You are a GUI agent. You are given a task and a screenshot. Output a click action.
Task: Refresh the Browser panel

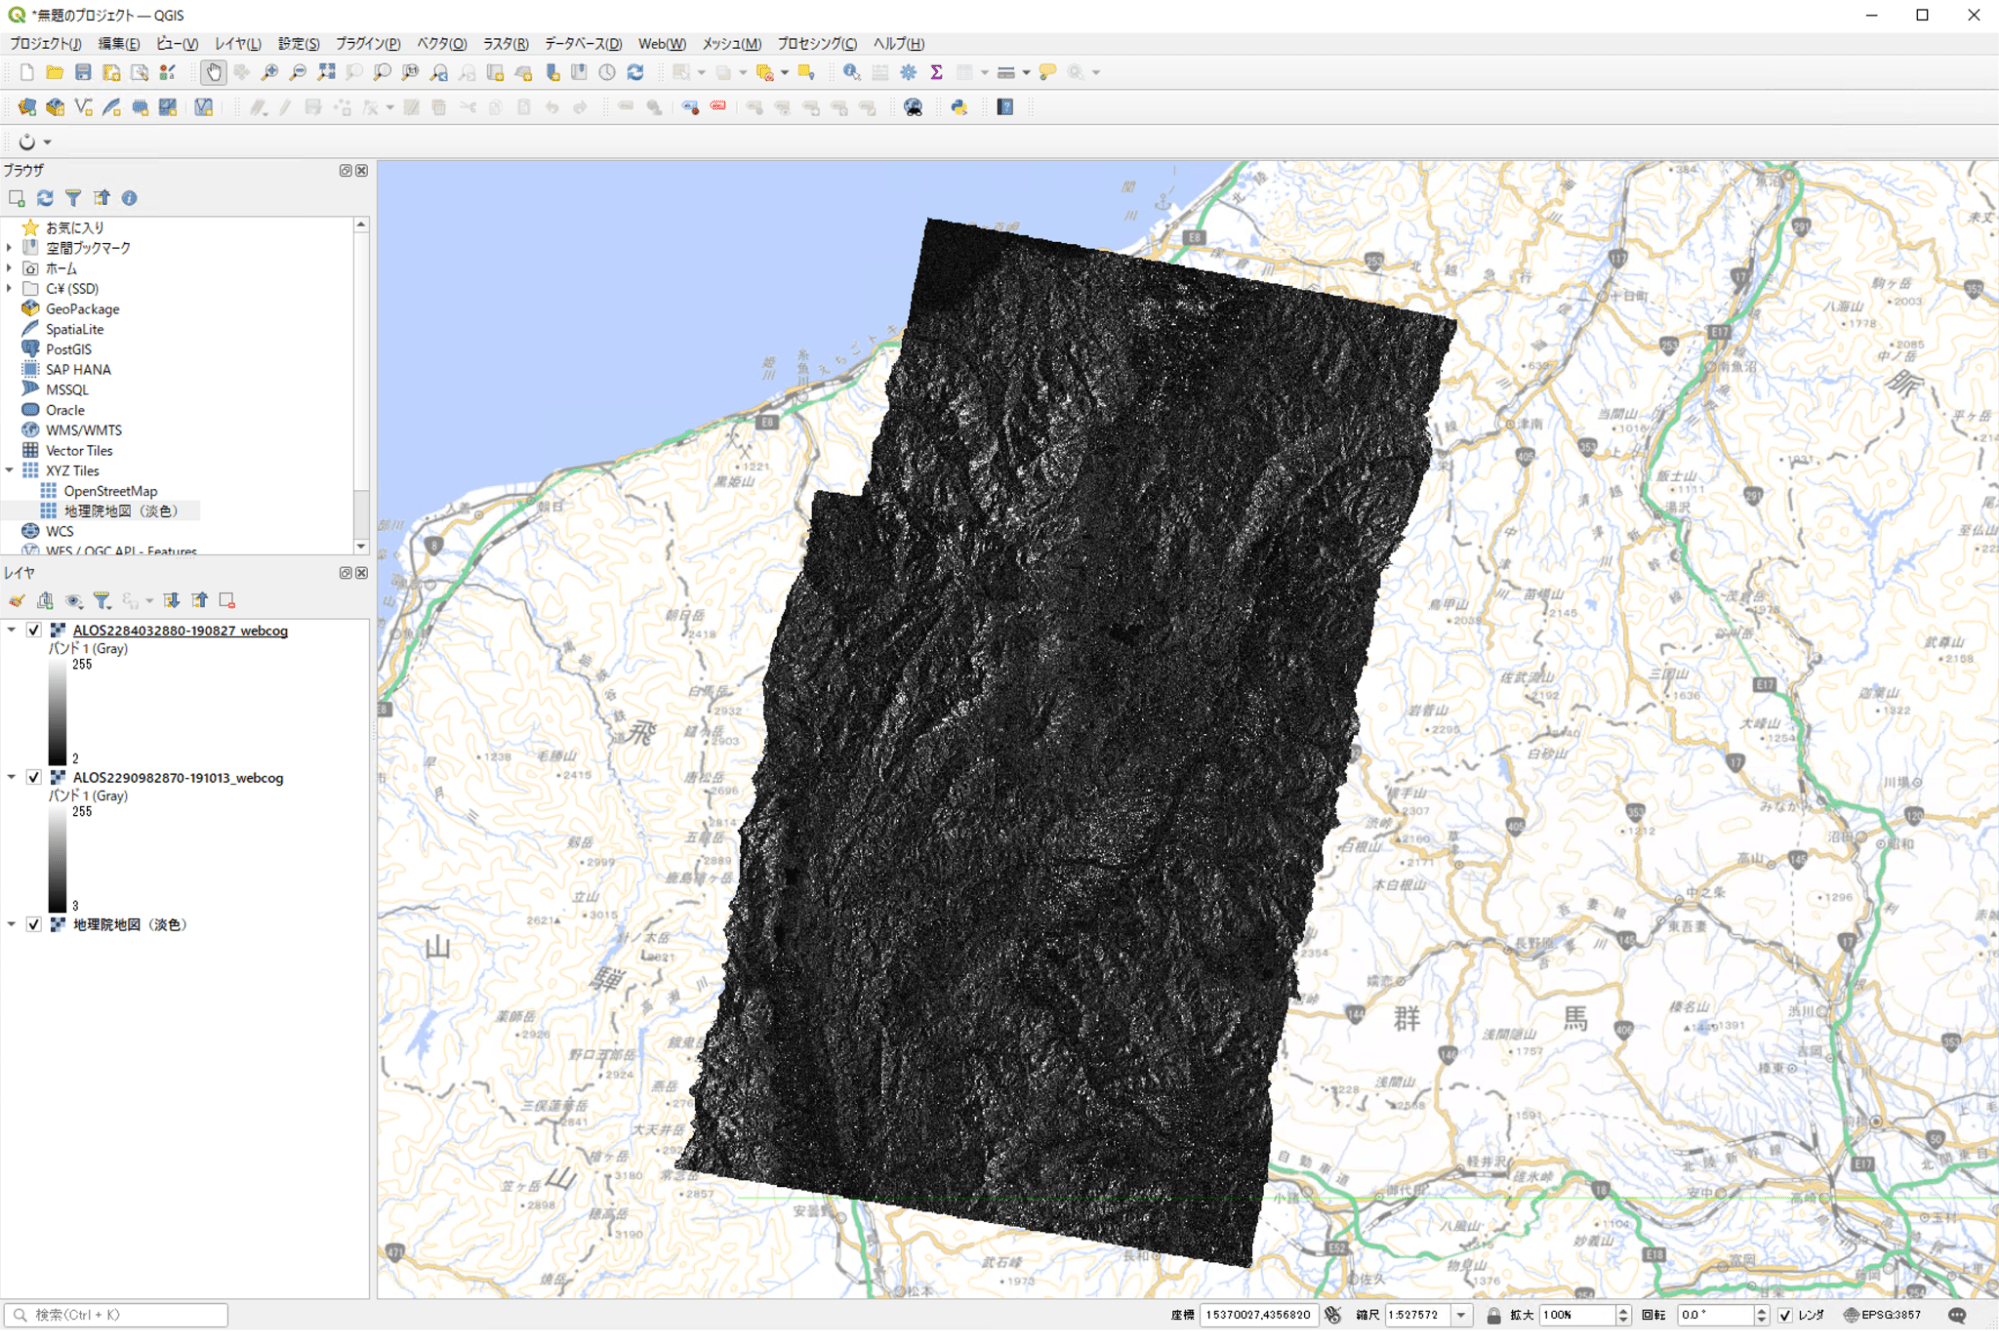tap(45, 198)
